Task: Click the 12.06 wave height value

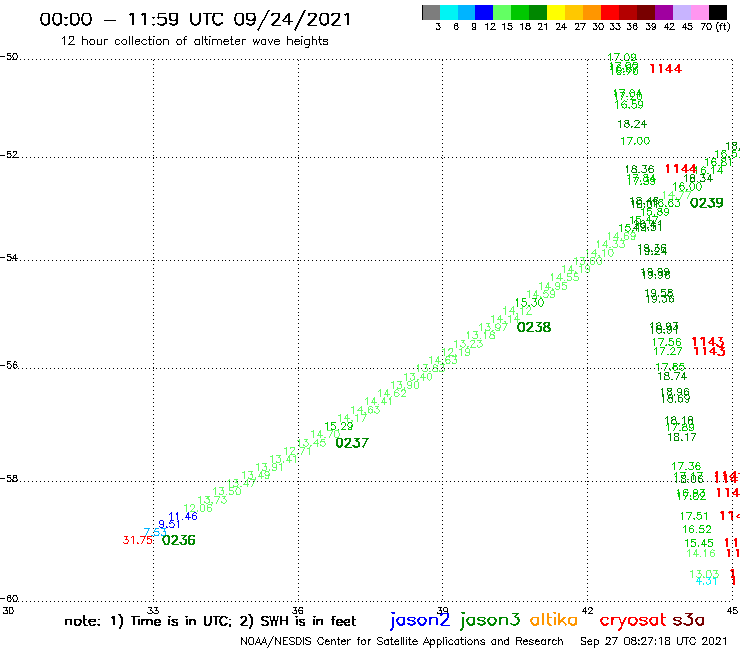Action: pyautogui.click(x=198, y=508)
